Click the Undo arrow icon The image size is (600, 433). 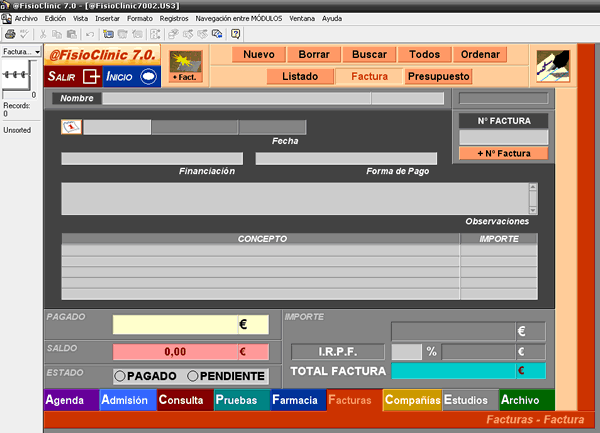(90, 34)
